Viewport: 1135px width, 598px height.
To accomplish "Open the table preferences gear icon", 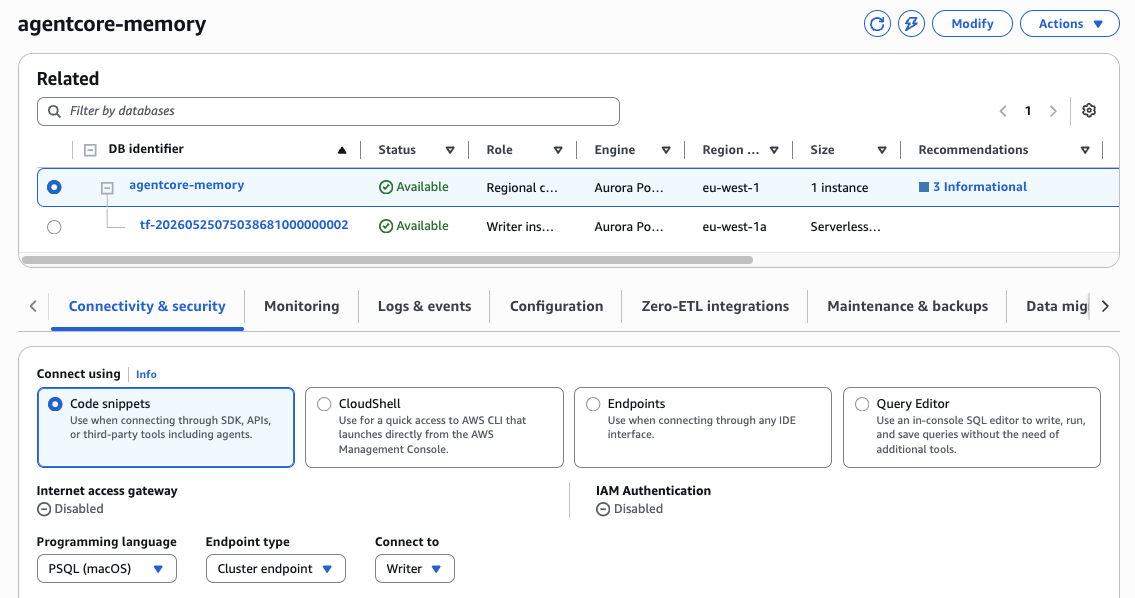I will click(x=1089, y=110).
